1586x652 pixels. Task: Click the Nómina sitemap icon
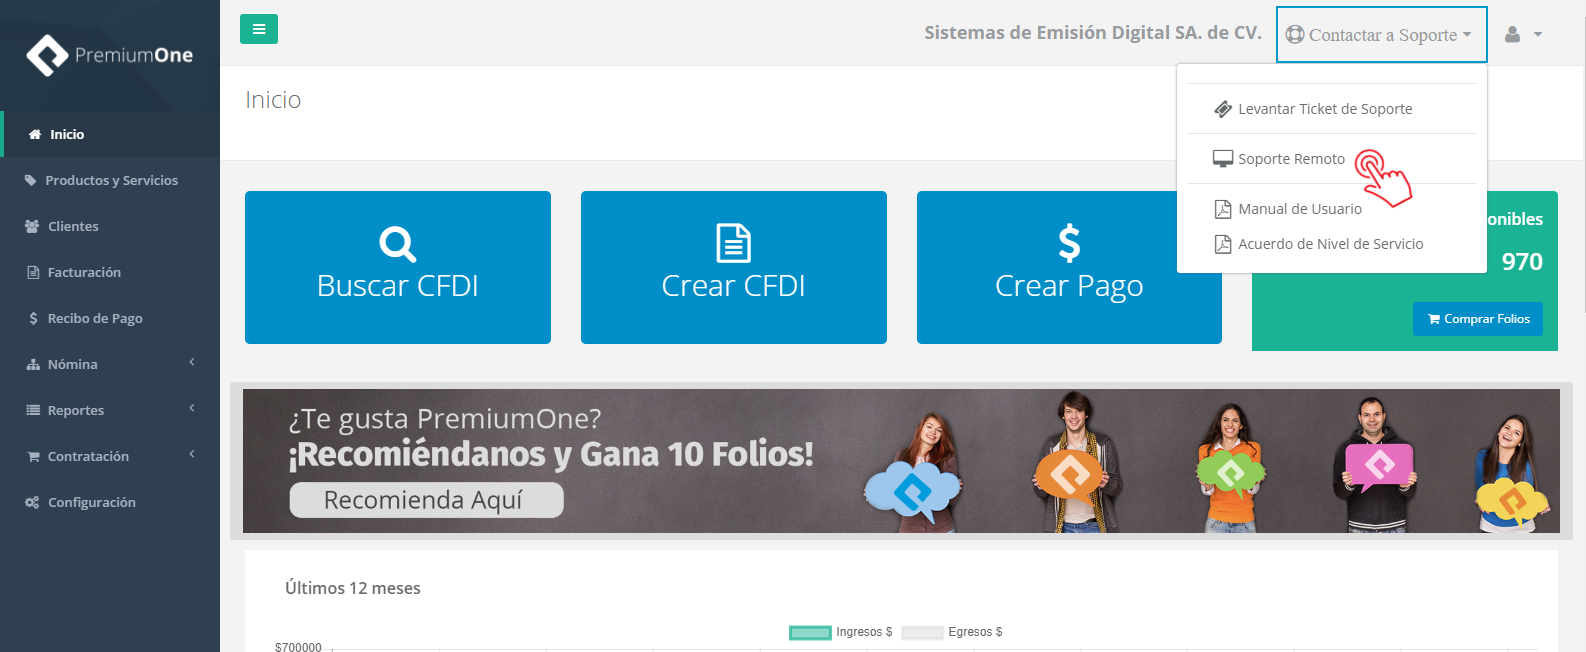tap(33, 364)
